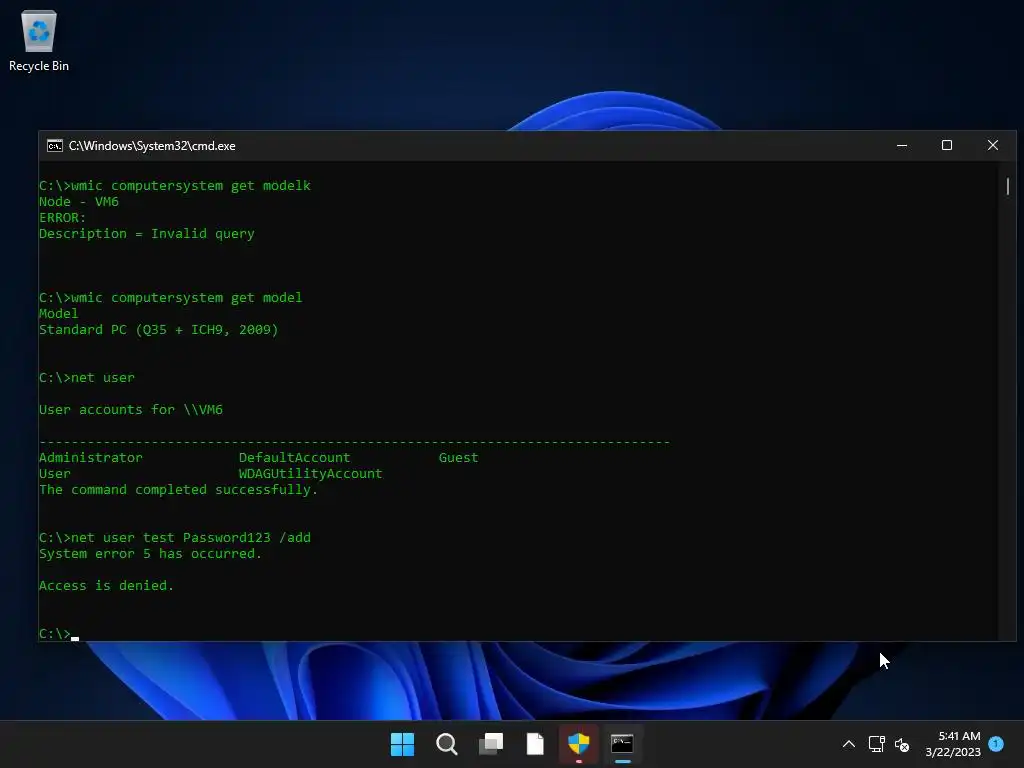
Task: Click the 'ERROR:' line
Action: pyautogui.click(x=63, y=217)
